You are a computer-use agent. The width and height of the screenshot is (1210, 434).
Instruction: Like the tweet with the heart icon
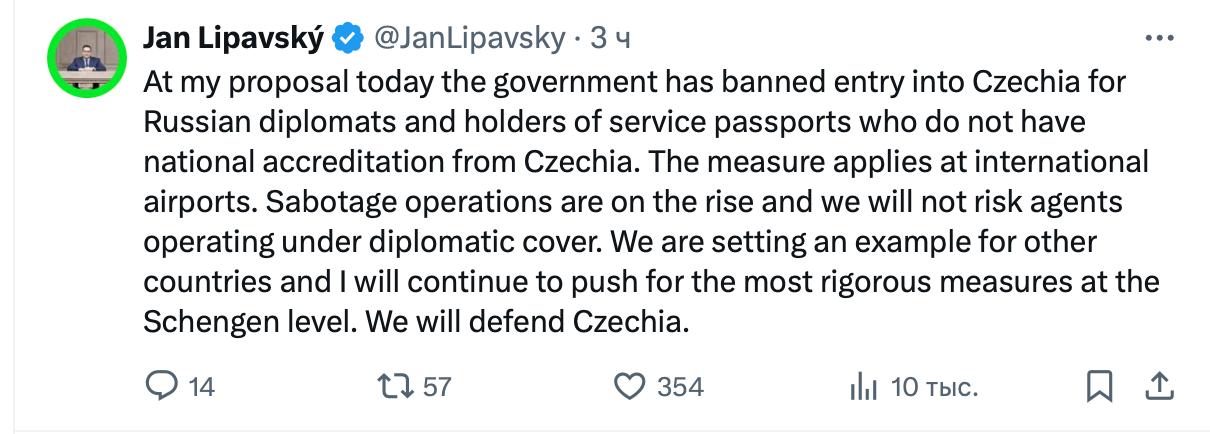pos(629,386)
